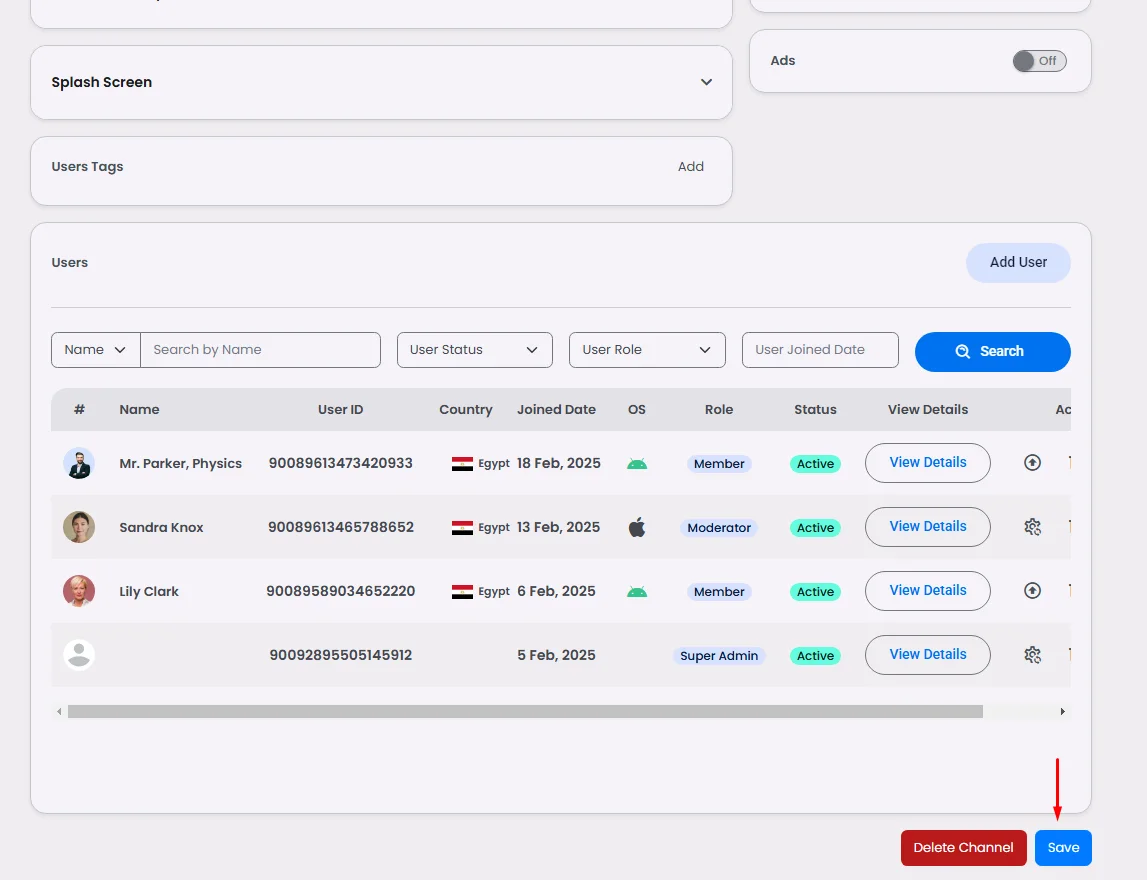Click the upgrade arrow icon for Mr. Parker

click(x=1033, y=463)
